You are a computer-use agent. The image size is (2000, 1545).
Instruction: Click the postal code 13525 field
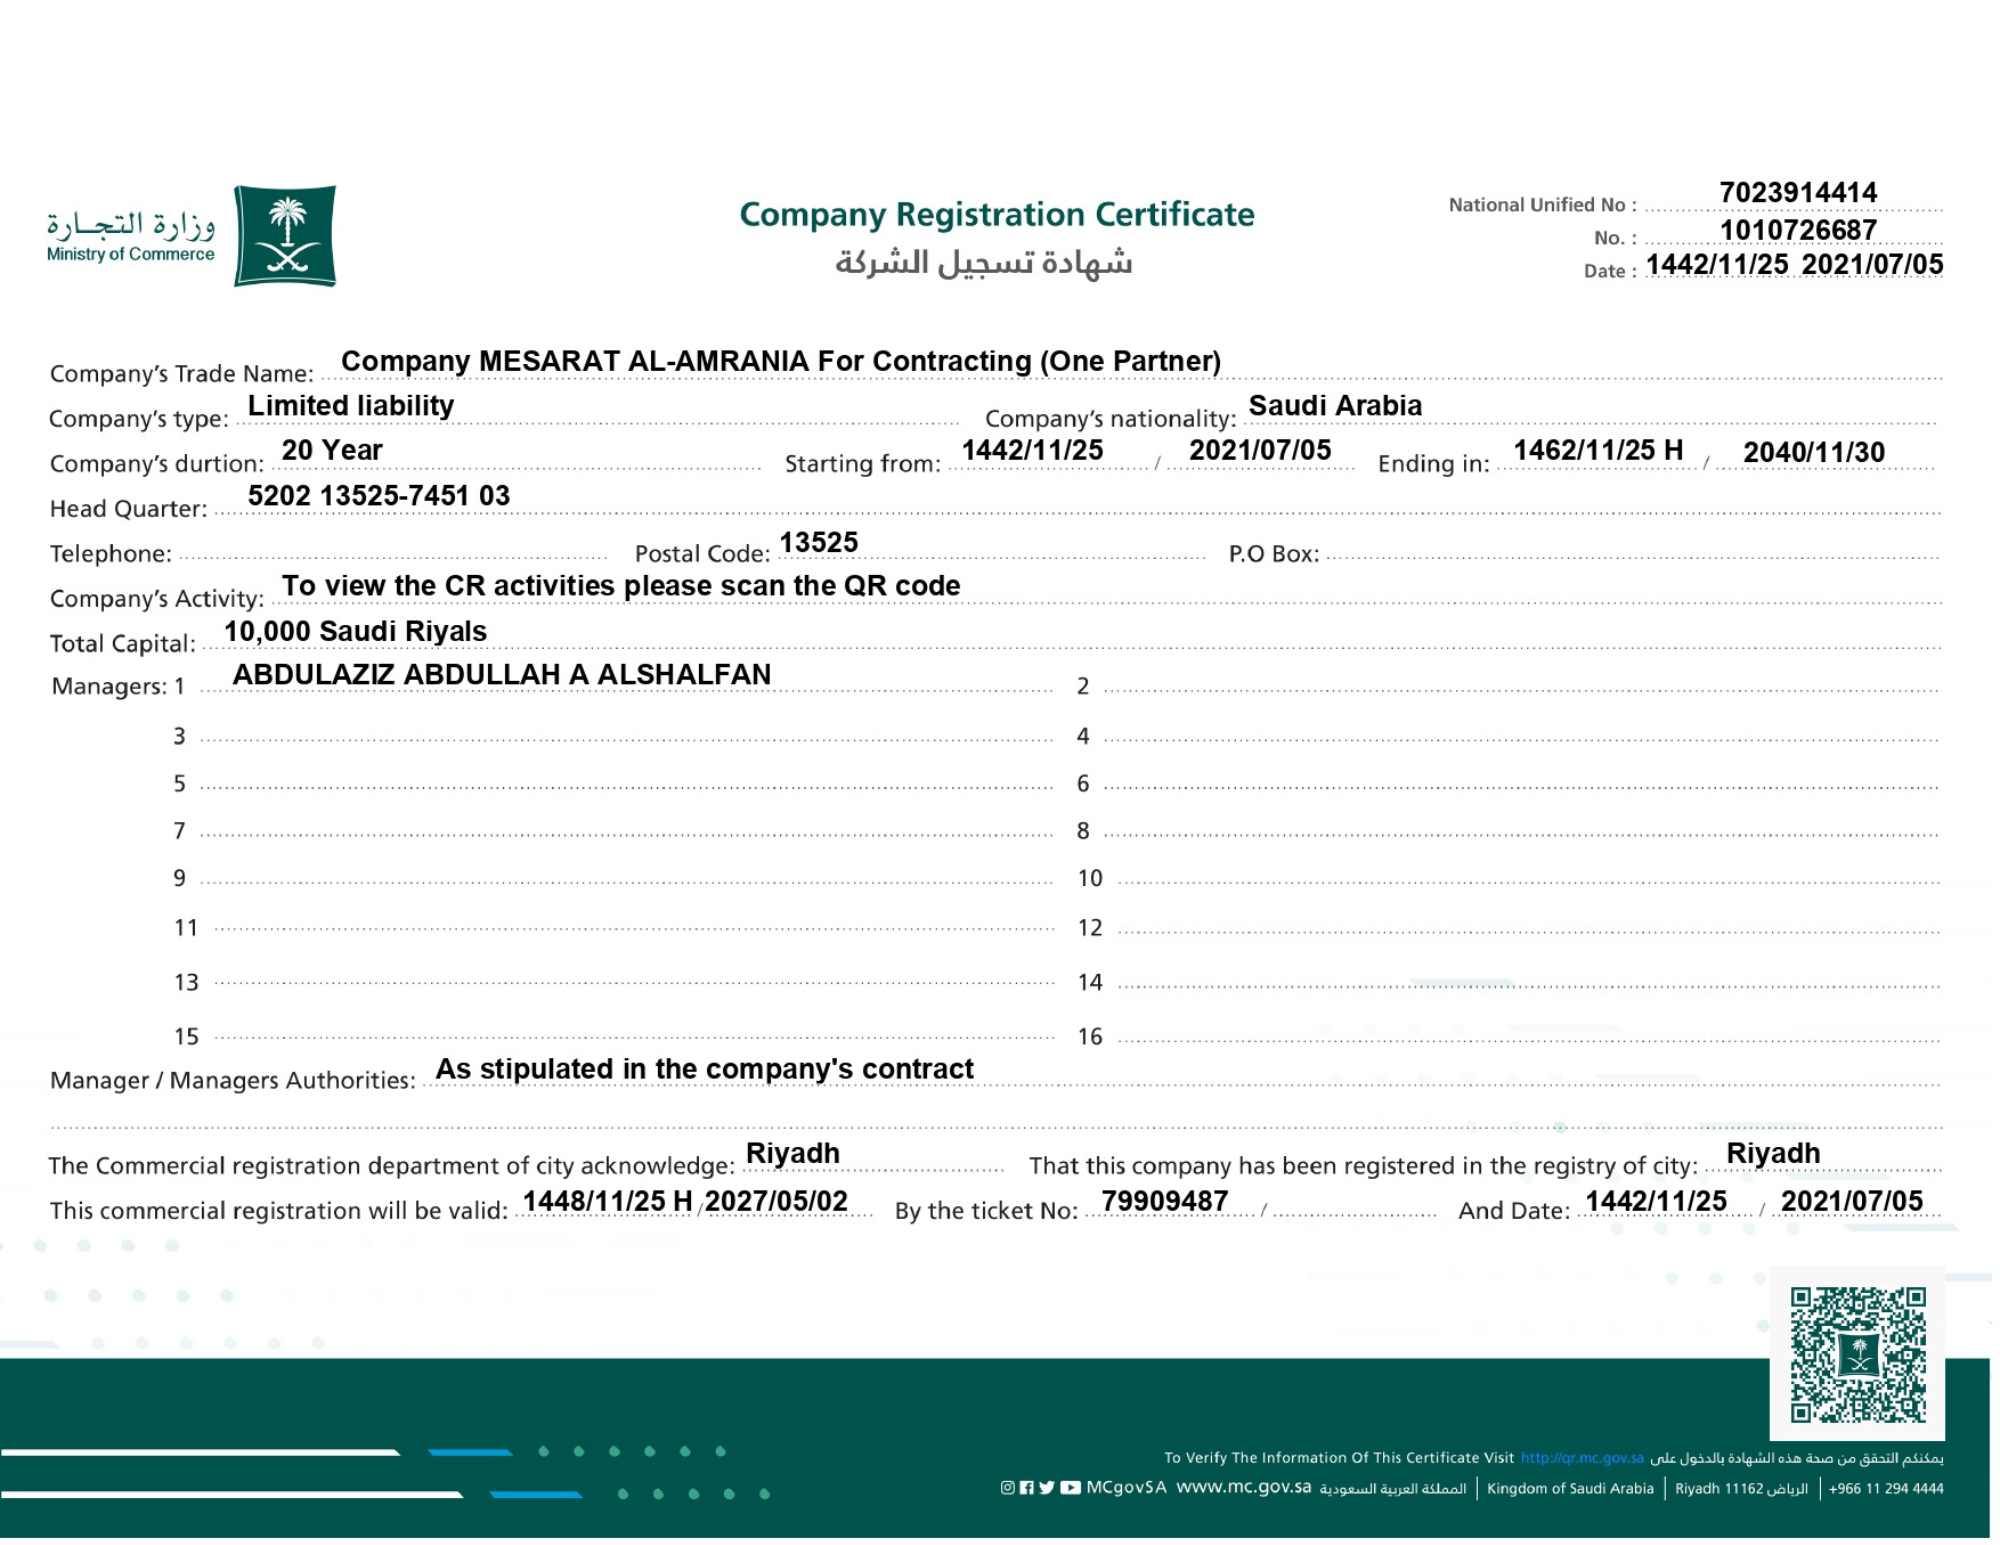pyautogui.click(x=818, y=543)
